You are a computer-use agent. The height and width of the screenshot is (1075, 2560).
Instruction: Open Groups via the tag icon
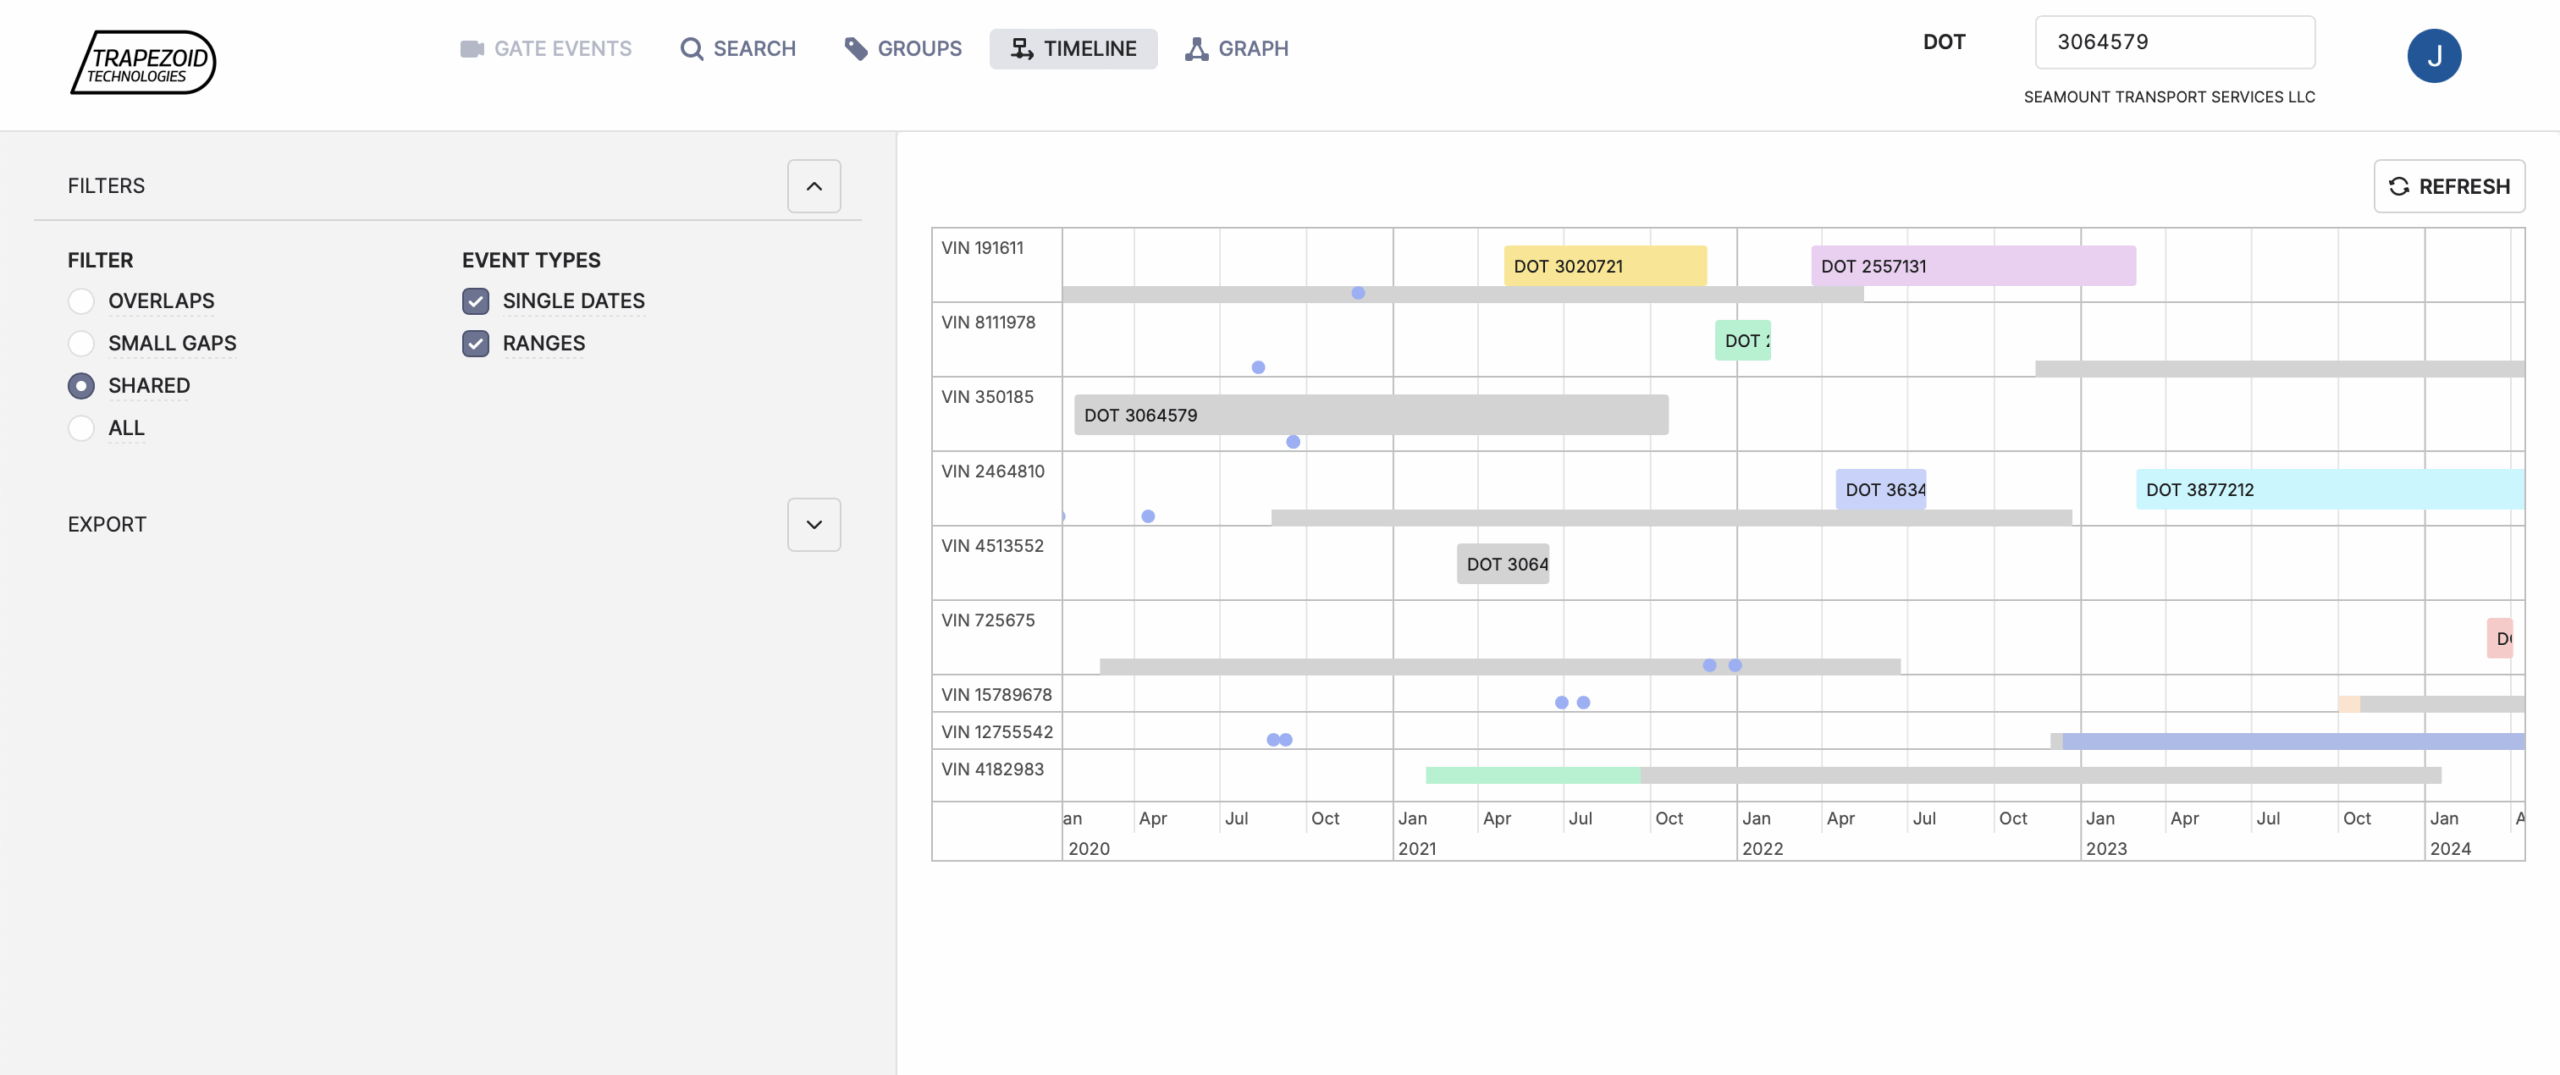point(855,48)
